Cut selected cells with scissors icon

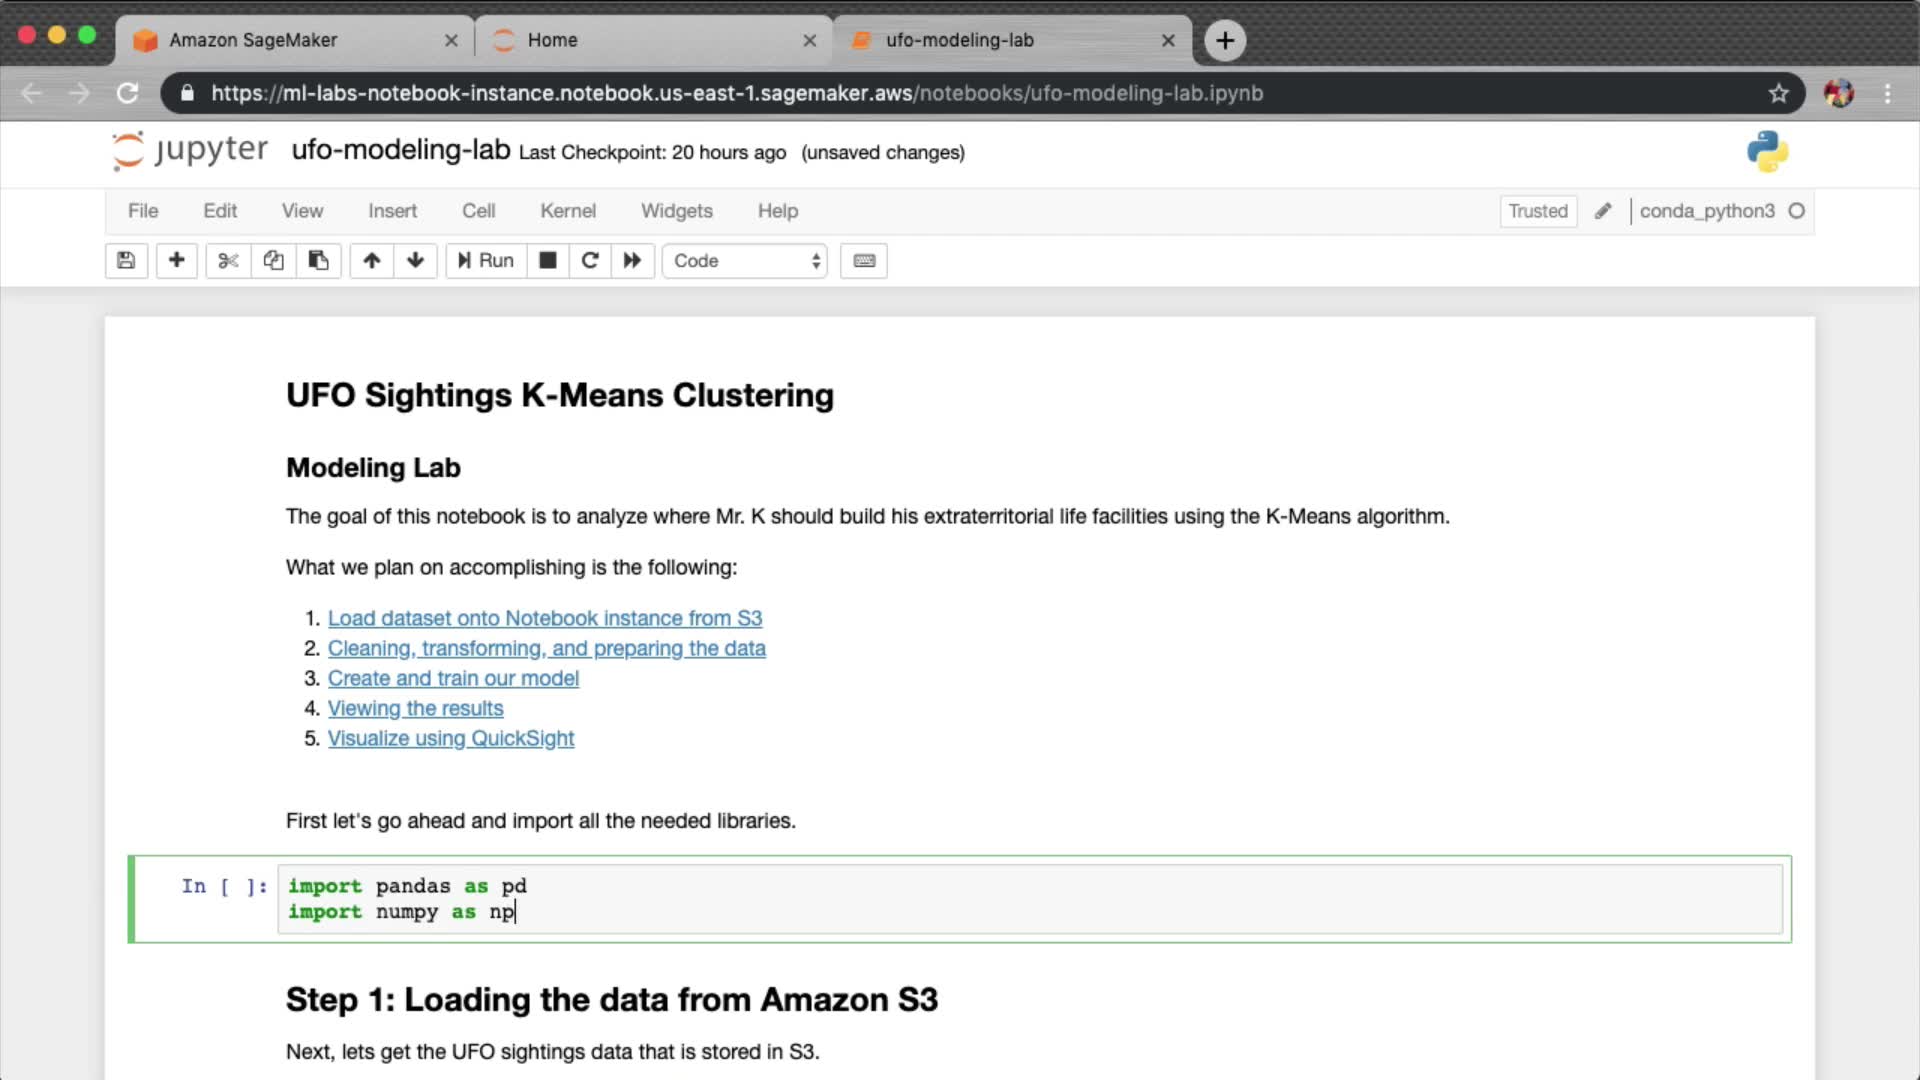click(x=228, y=261)
